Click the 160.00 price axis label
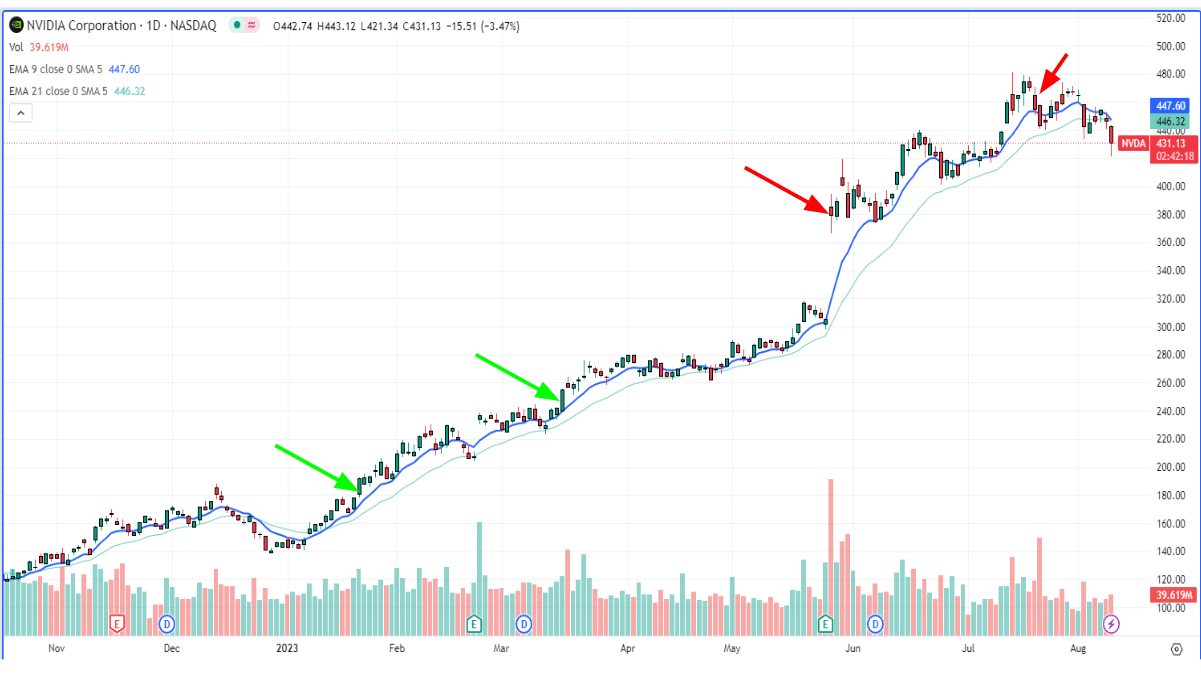The image size is (1201, 697). click(x=1170, y=522)
